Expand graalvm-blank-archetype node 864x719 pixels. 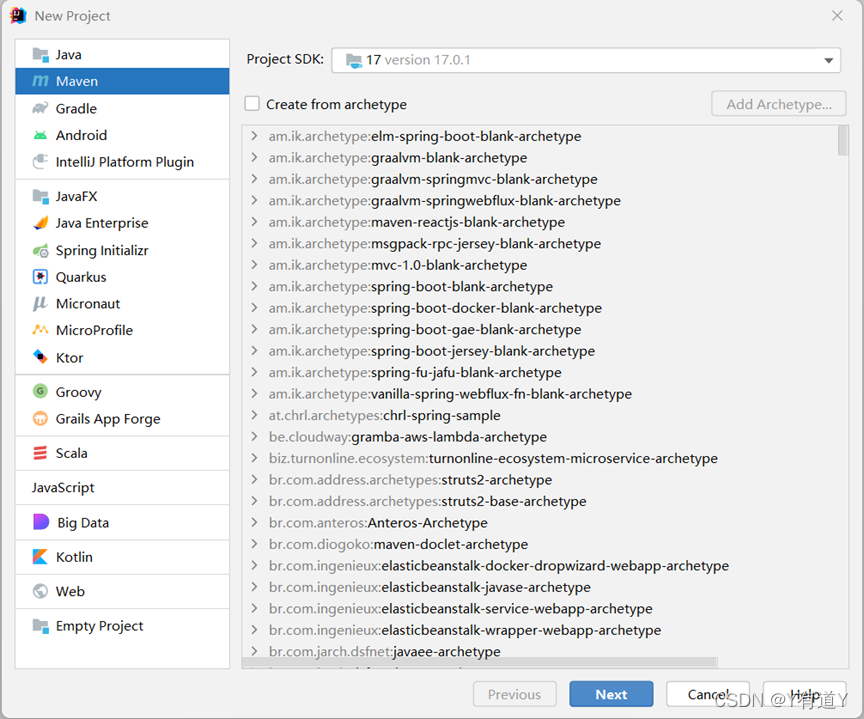pyautogui.click(x=254, y=158)
